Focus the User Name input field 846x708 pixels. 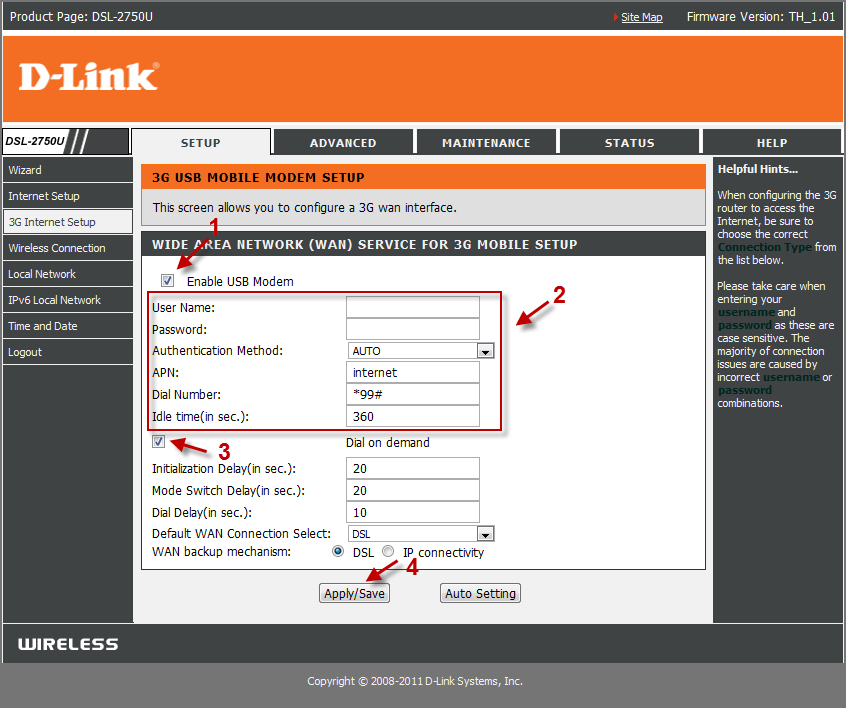[413, 307]
